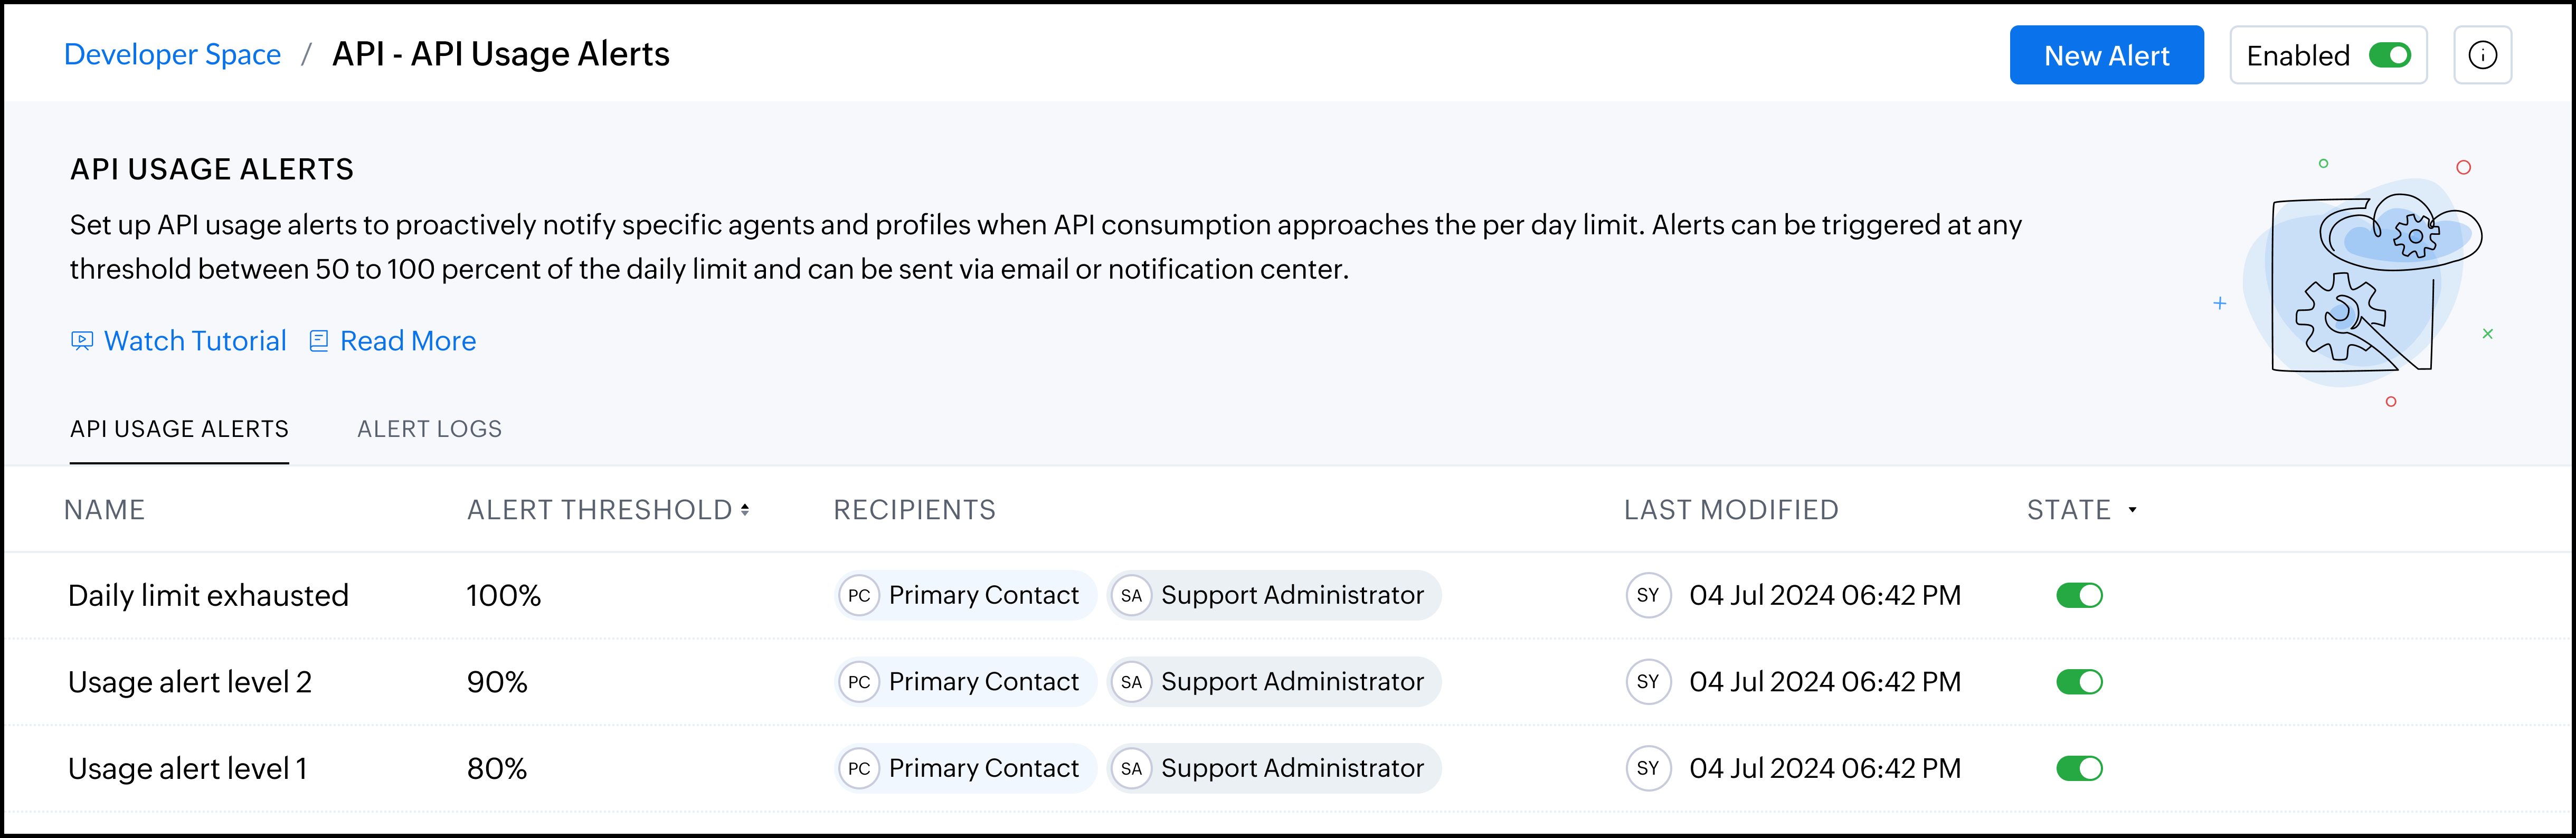Disable the Daily limit exhausted alert
The height and width of the screenshot is (838, 2576).
(2079, 596)
